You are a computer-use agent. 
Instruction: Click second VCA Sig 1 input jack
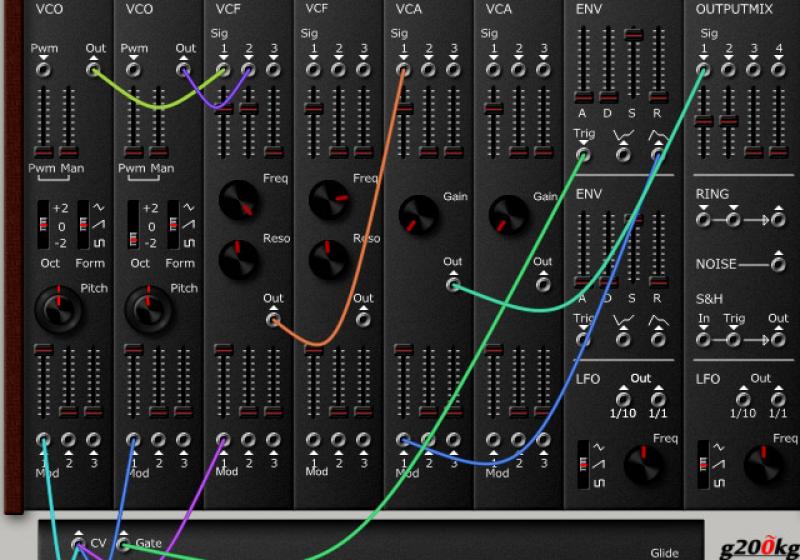point(493,69)
